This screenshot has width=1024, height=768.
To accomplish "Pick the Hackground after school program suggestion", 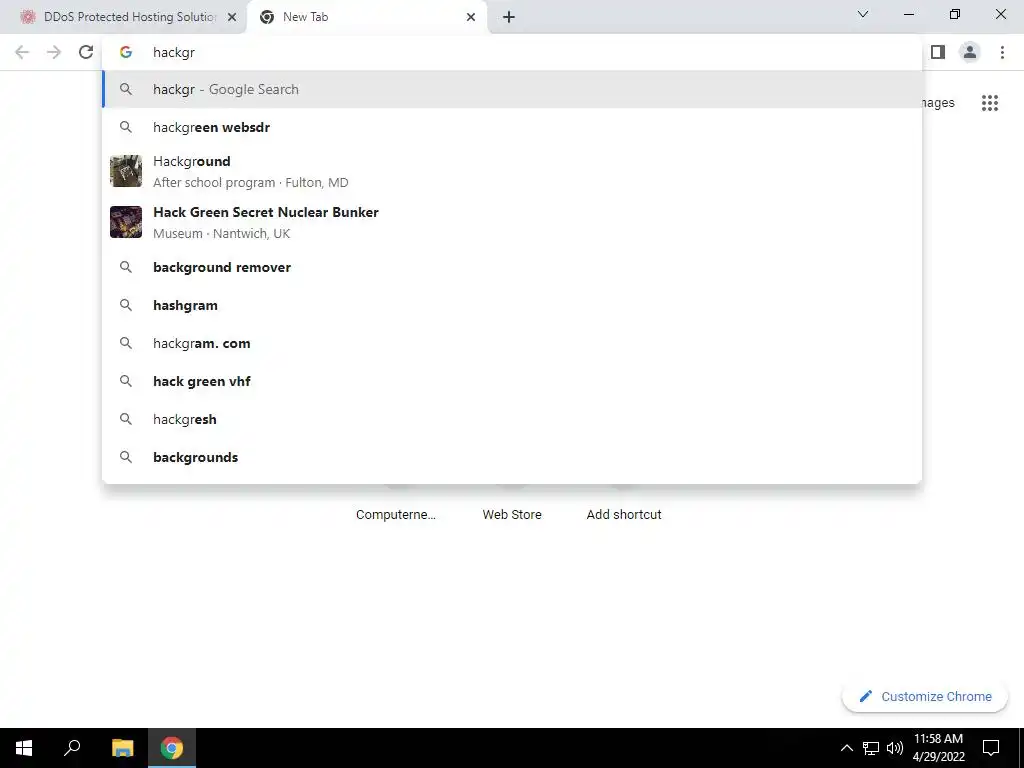I will click(512, 171).
